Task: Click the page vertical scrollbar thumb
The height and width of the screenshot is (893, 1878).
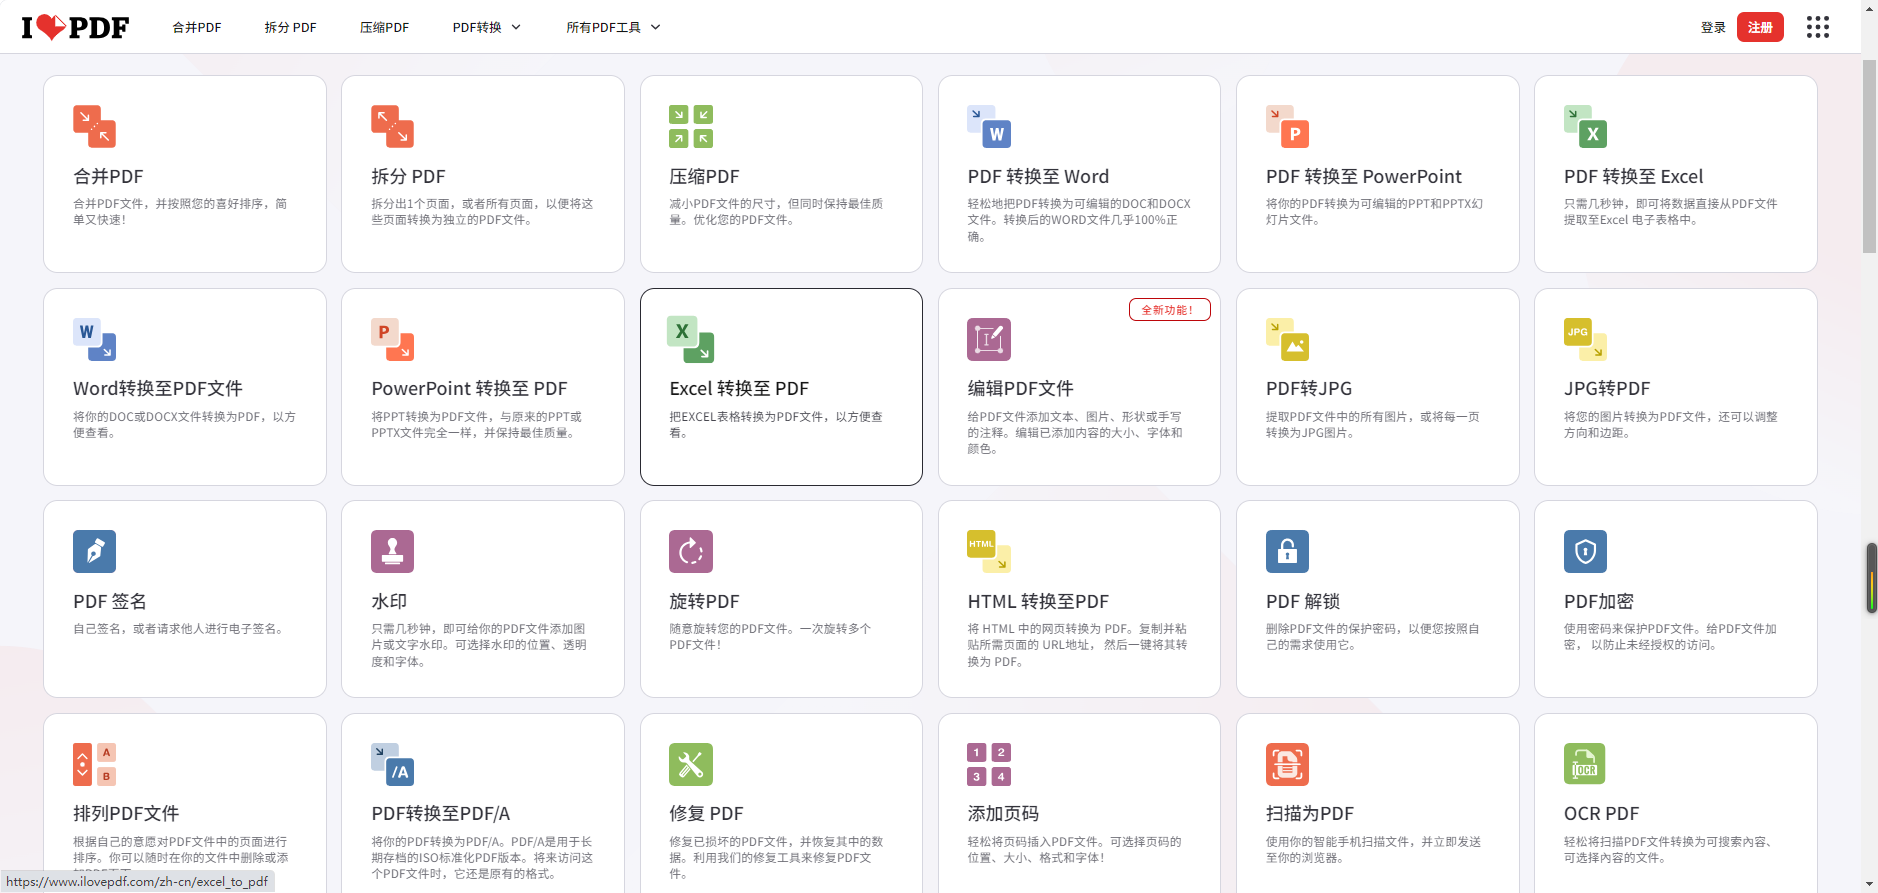Action: [1868, 155]
